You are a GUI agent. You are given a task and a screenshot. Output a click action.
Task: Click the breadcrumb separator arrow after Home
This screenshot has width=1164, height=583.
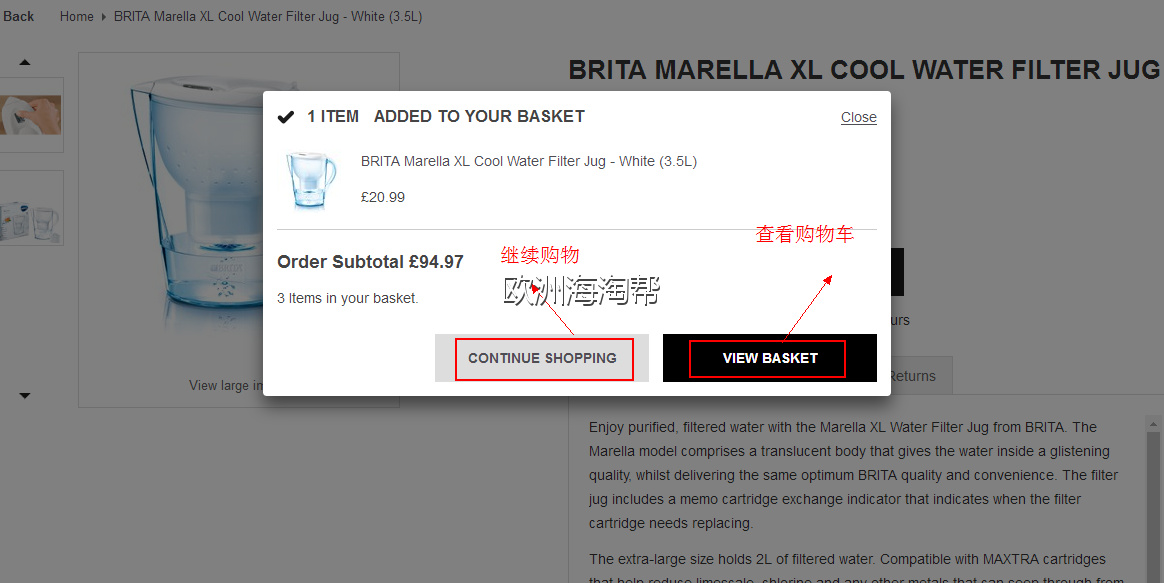pos(104,16)
